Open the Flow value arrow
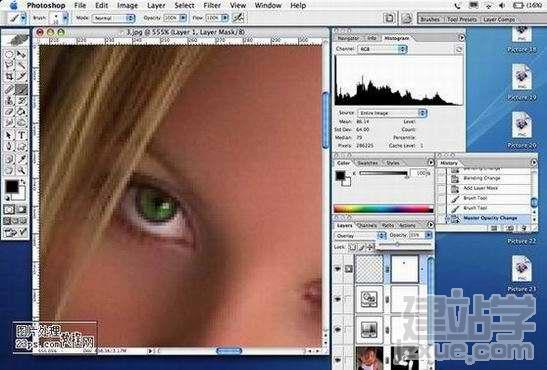 point(225,18)
